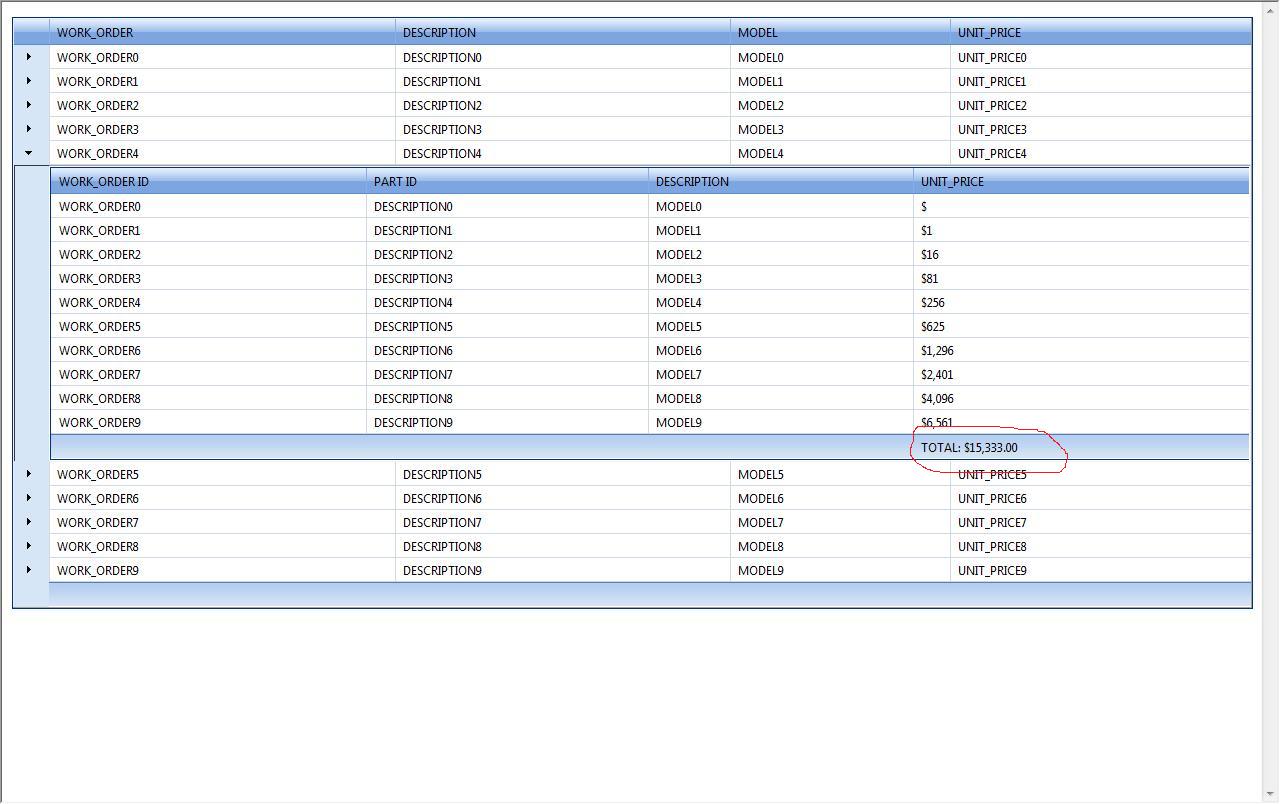Sort by the WORK_ORDER column header
This screenshot has height=804, width=1280.
pyautogui.click(x=222, y=32)
